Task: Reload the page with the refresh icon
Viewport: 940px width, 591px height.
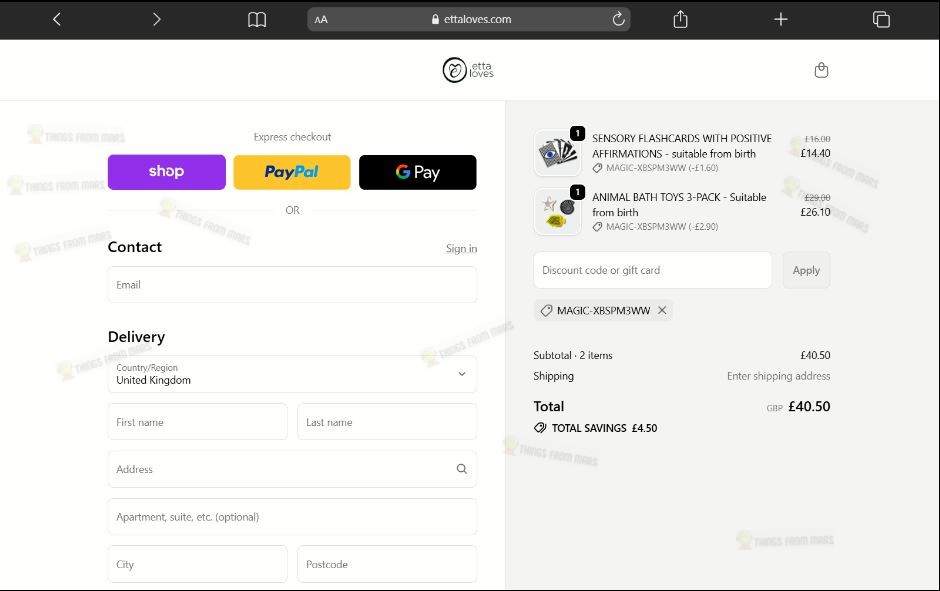Action: pos(618,19)
